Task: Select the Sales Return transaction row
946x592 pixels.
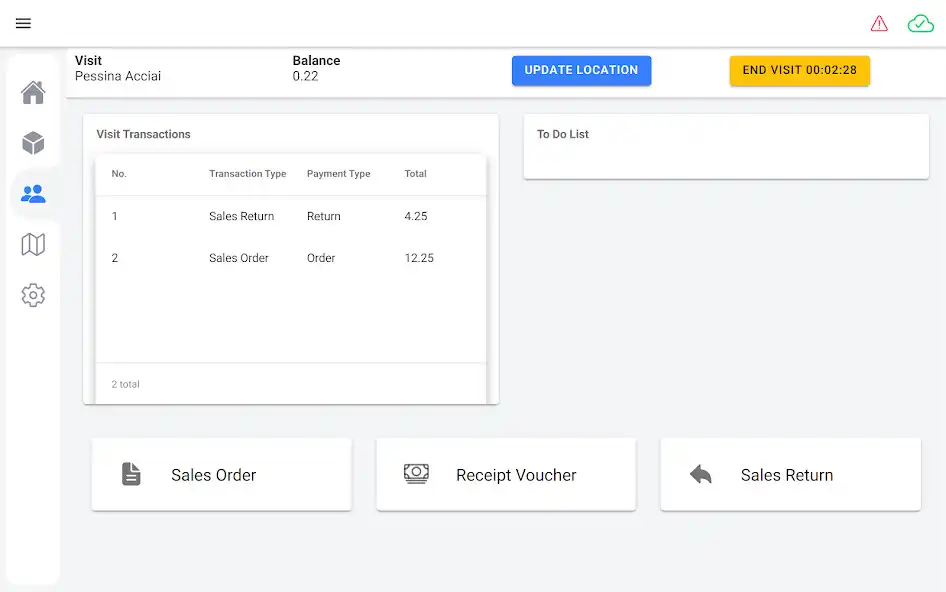Action: click(290, 216)
